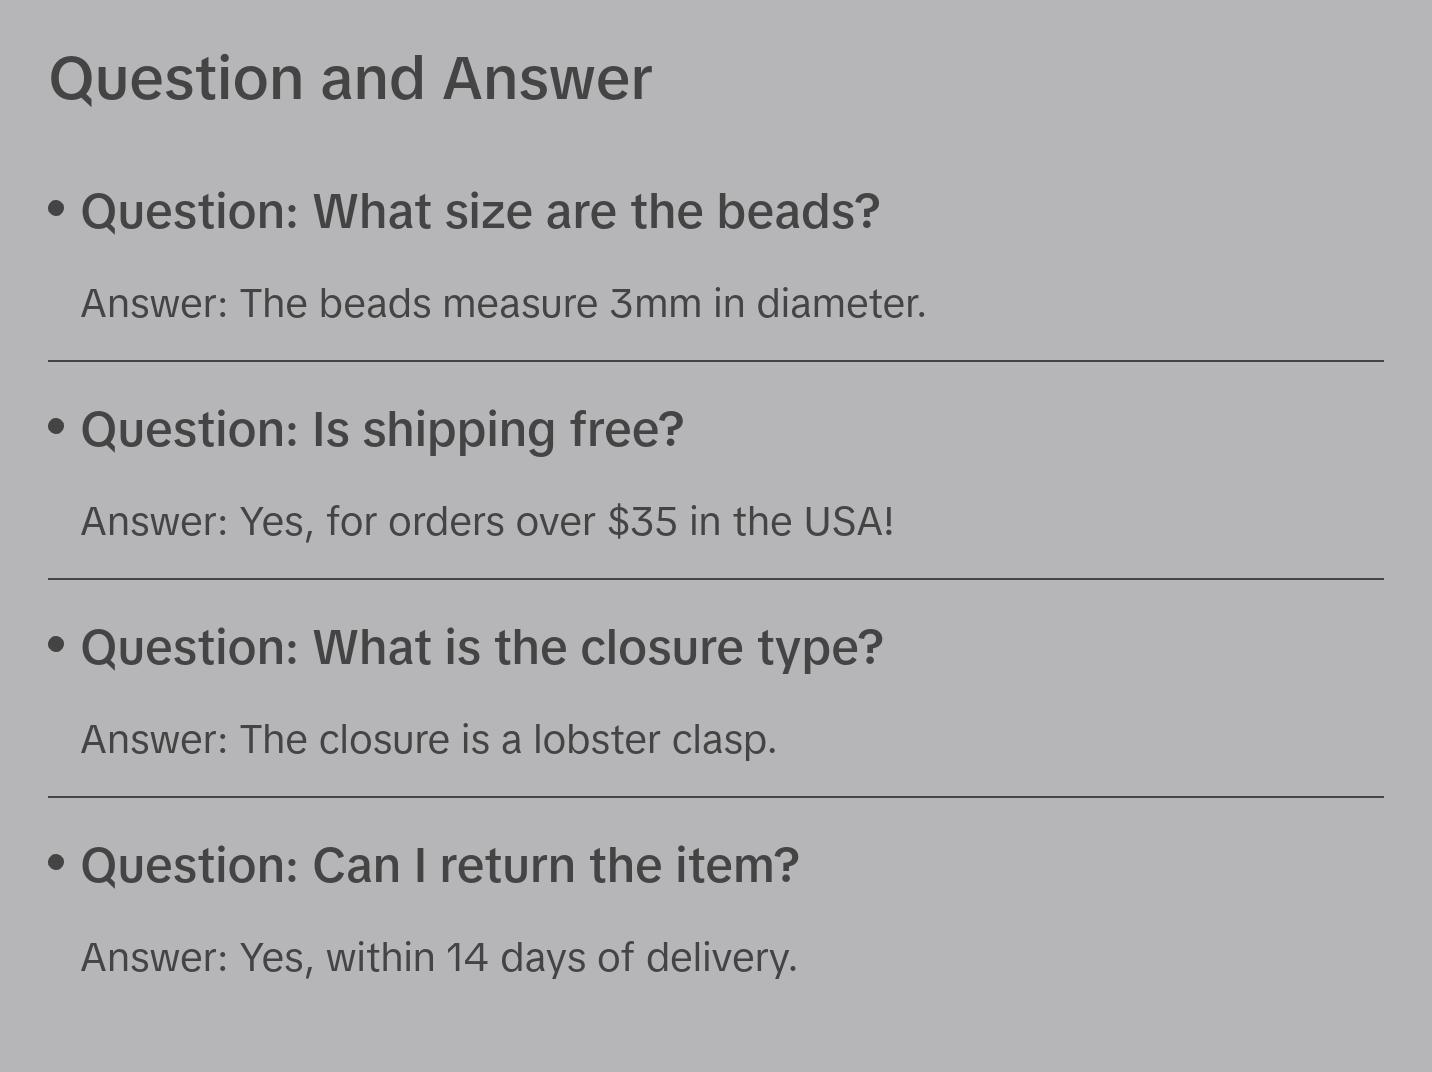Click the bullet beside the return question

click(x=57, y=862)
